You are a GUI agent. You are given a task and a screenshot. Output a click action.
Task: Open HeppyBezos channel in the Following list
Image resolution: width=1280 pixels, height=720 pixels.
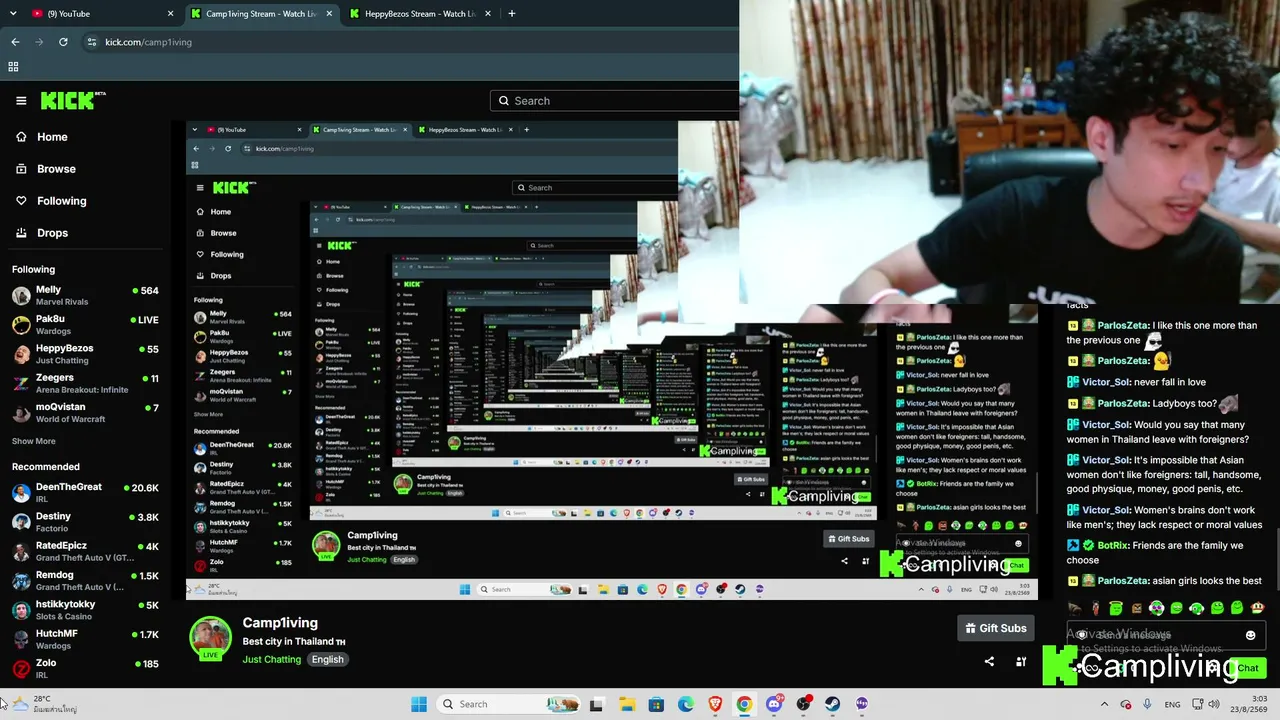pyautogui.click(x=85, y=354)
